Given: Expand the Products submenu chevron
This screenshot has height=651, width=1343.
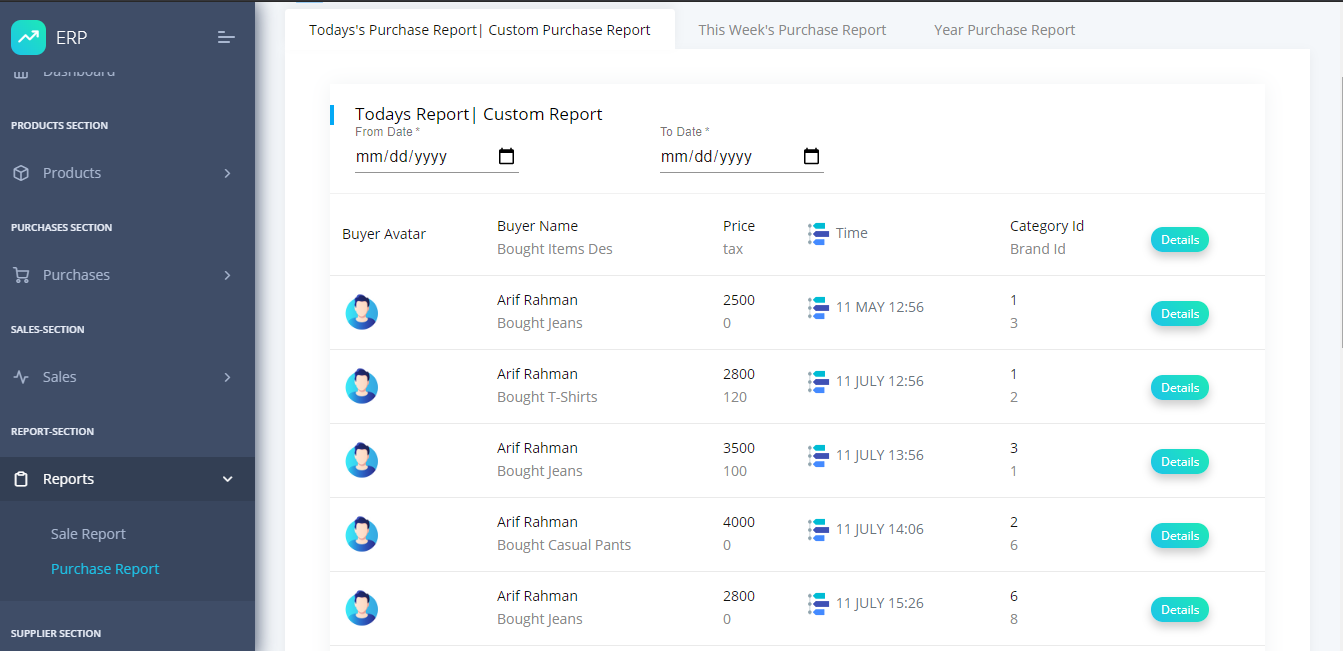Looking at the screenshot, I should coord(227,173).
